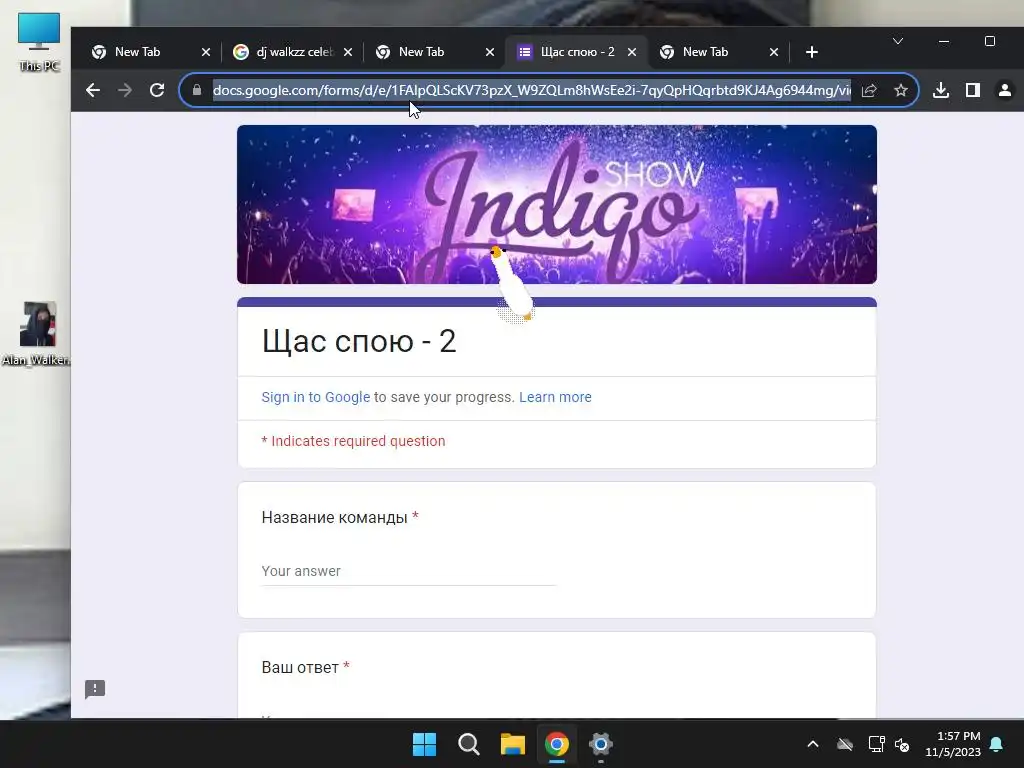Click the Sign in to Google link
The width and height of the screenshot is (1024, 768).
click(315, 397)
